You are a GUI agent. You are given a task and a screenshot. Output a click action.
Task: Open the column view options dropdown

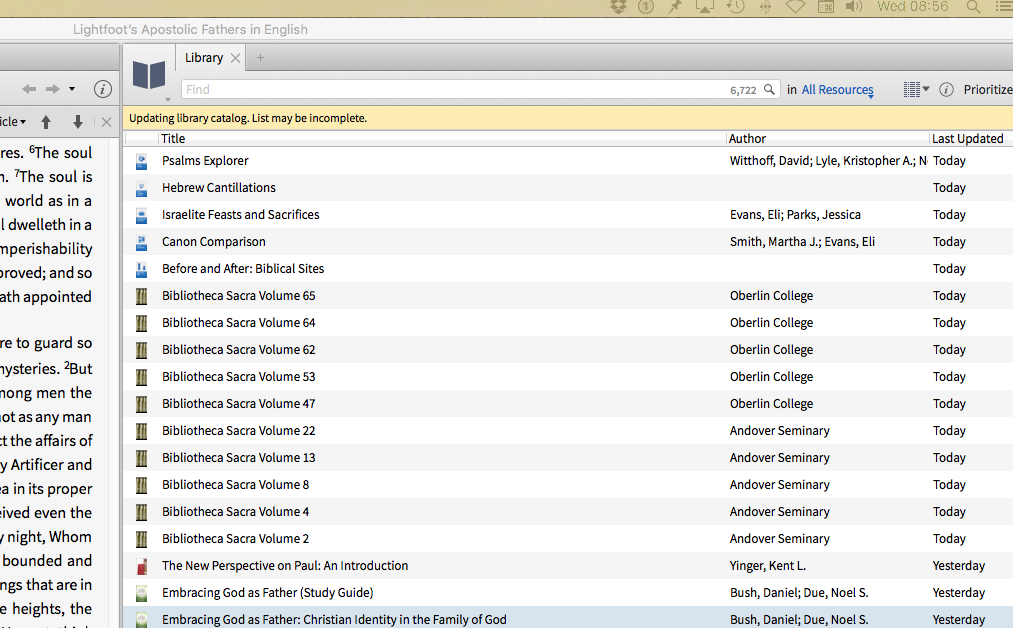click(x=916, y=89)
